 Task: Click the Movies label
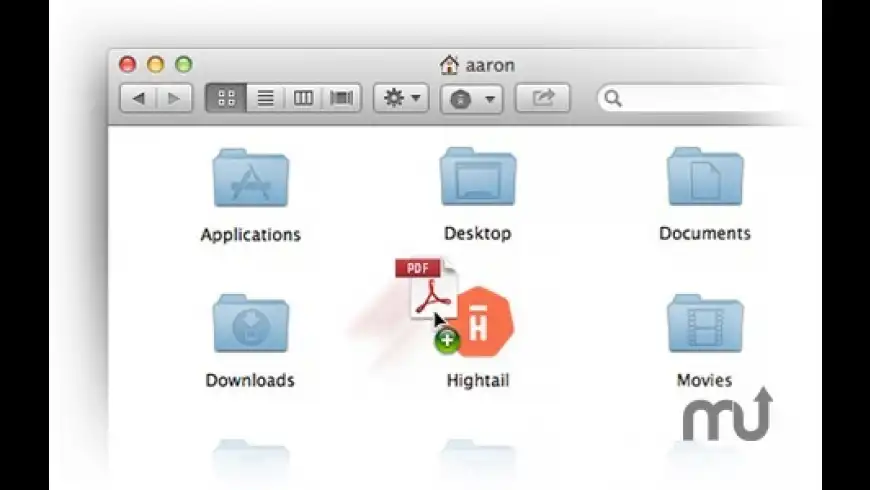705,380
